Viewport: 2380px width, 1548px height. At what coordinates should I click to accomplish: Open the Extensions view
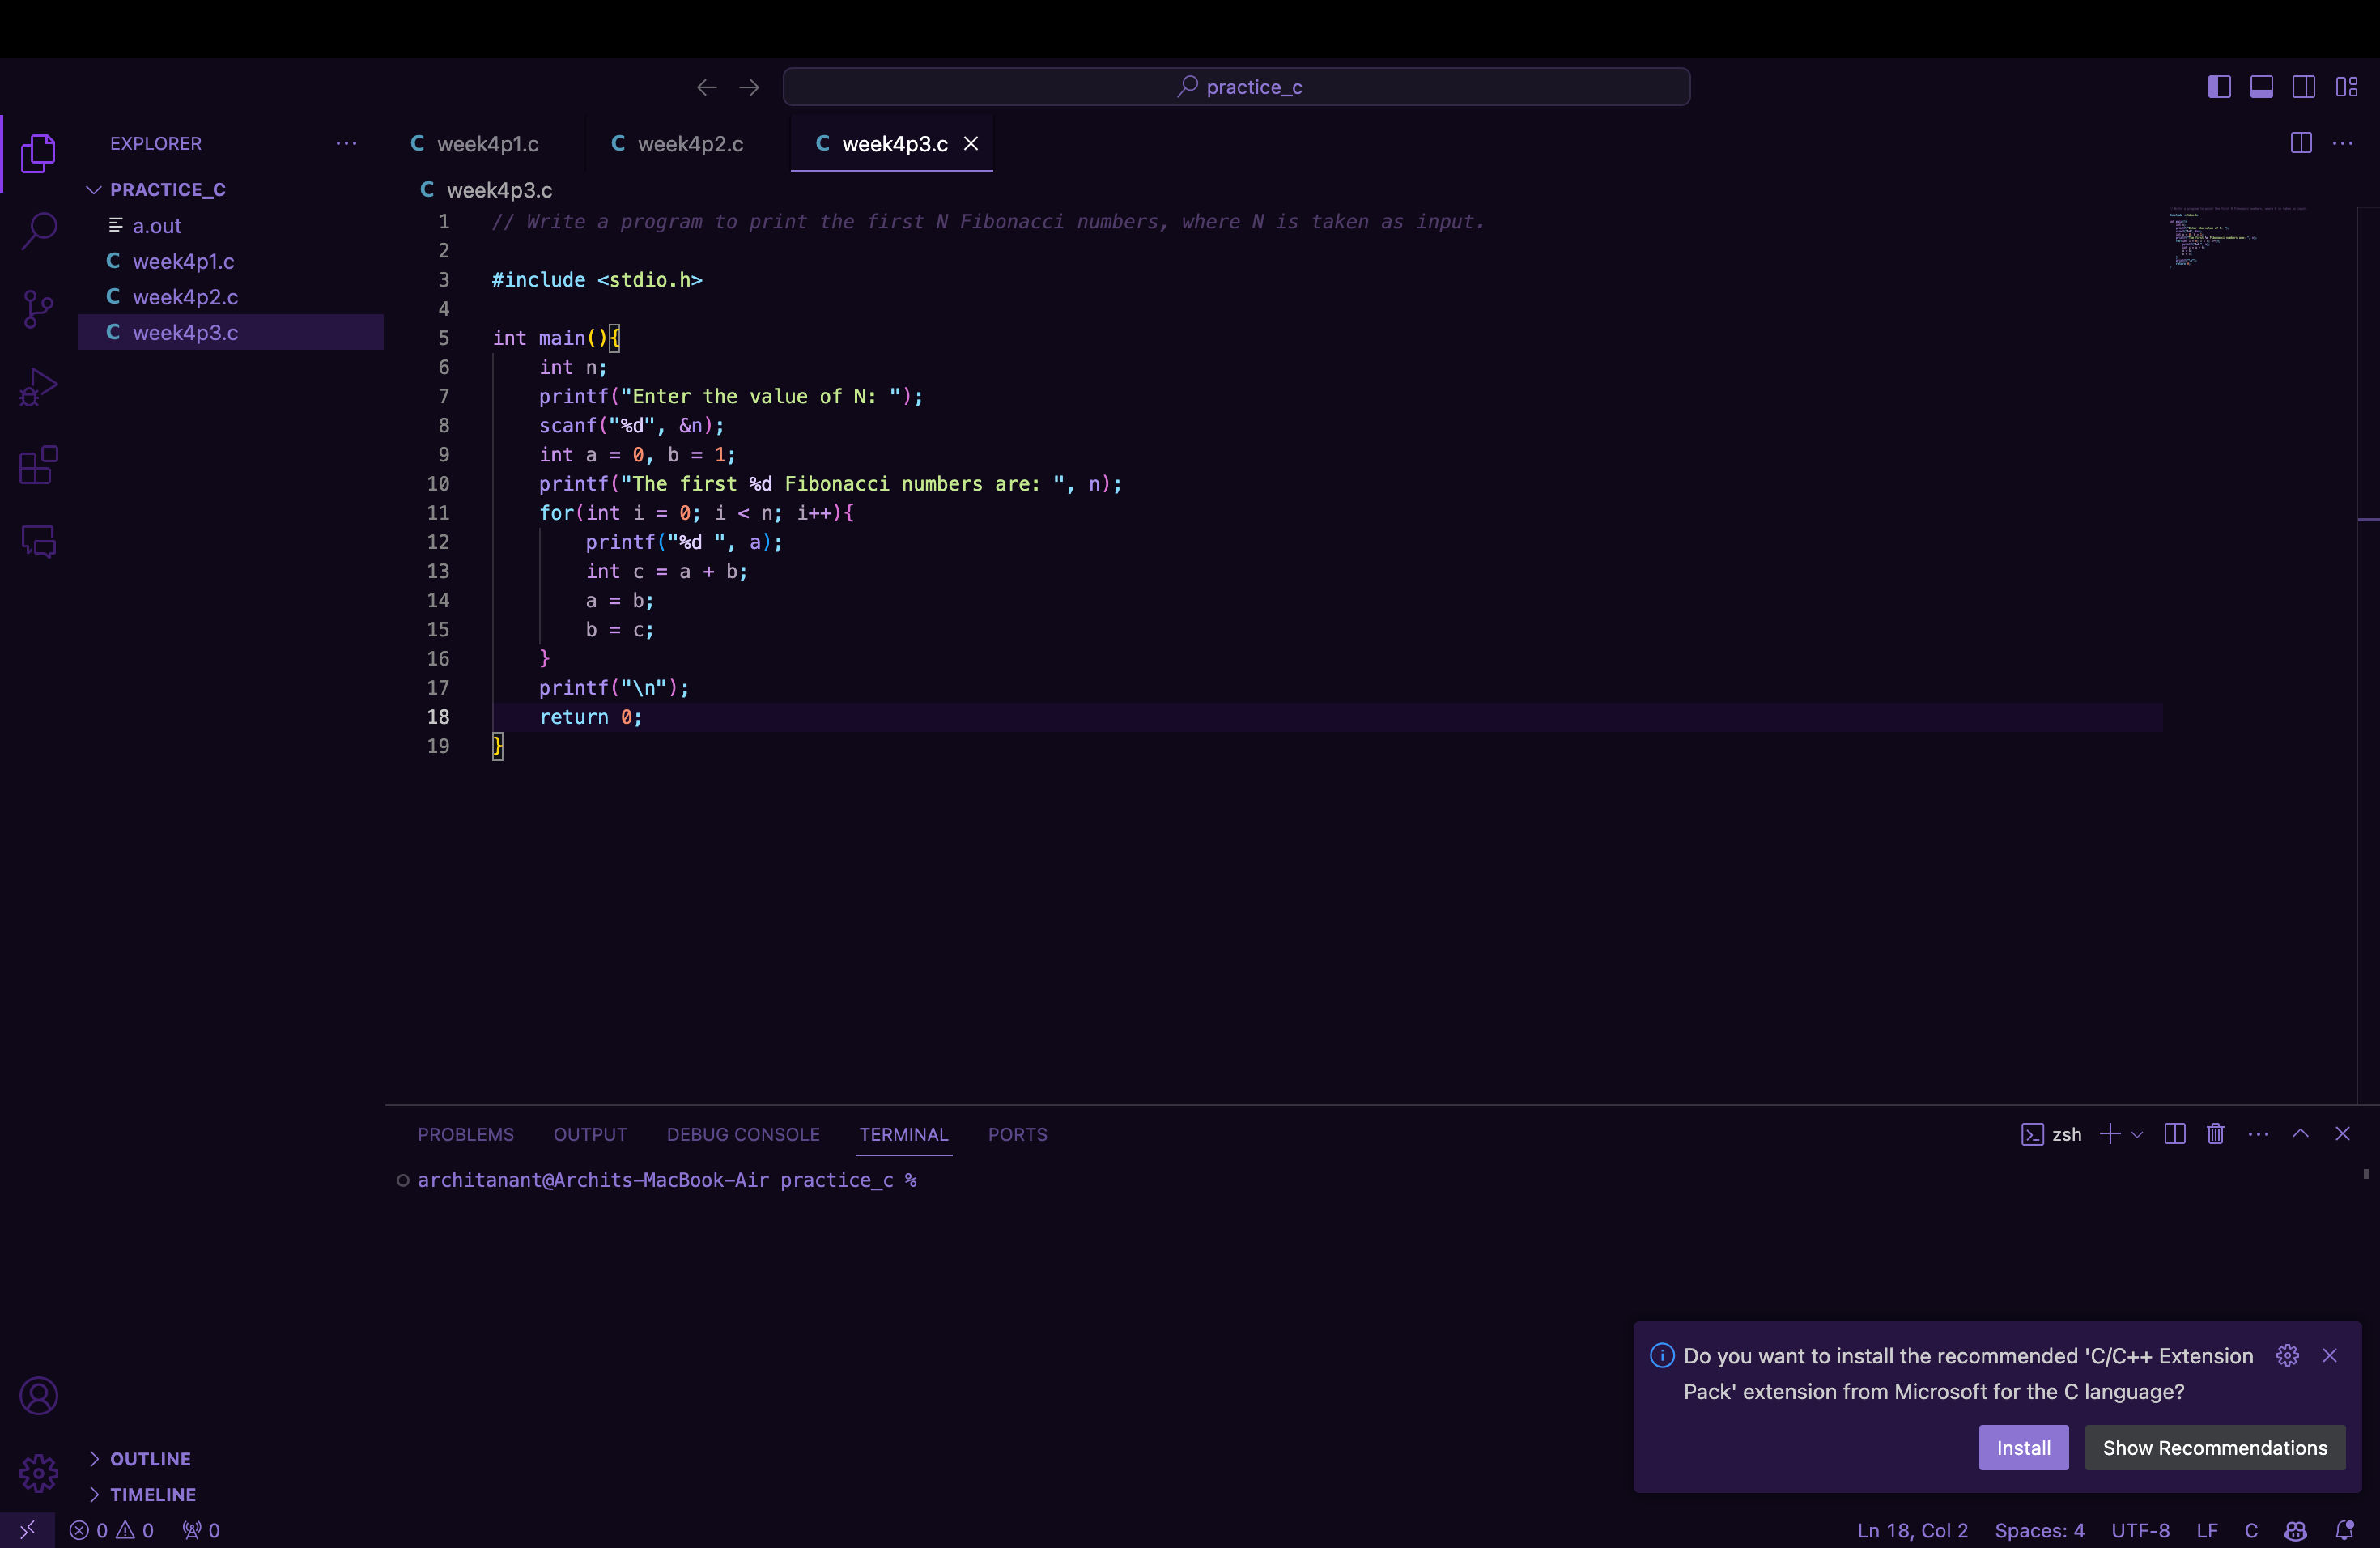[38, 465]
